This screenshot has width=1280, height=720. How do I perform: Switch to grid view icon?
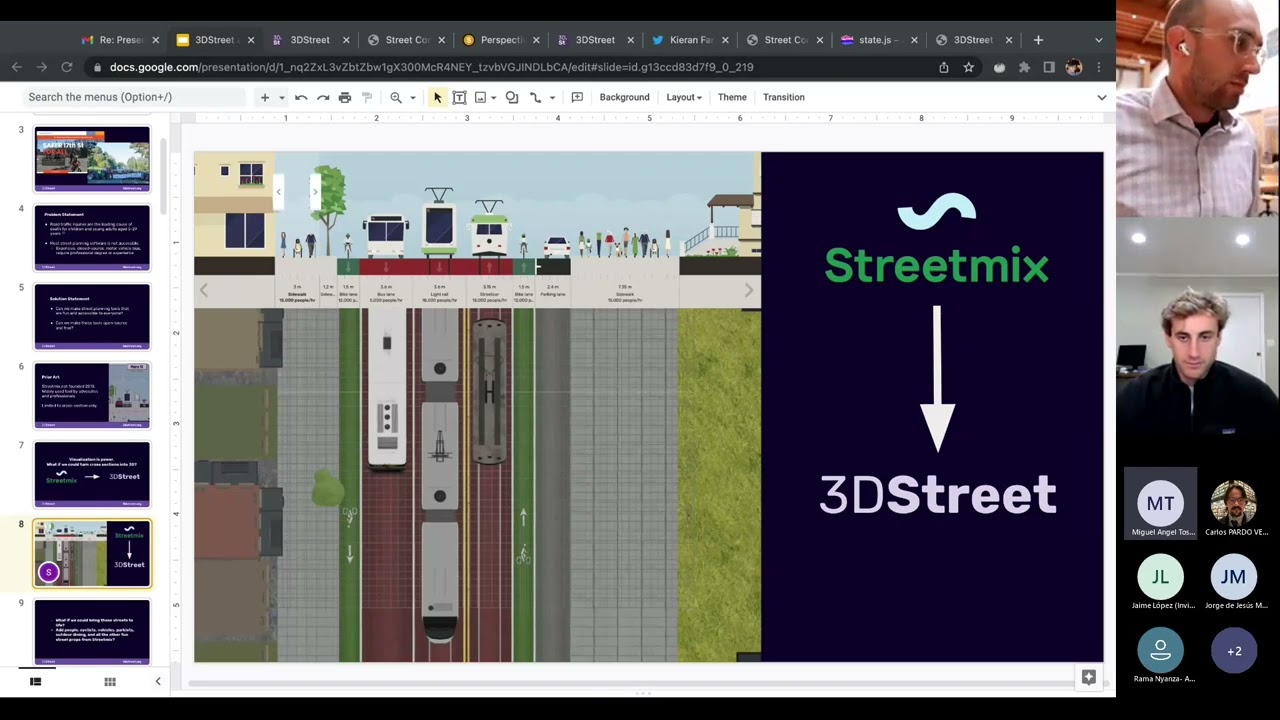click(x=110, y=682)
